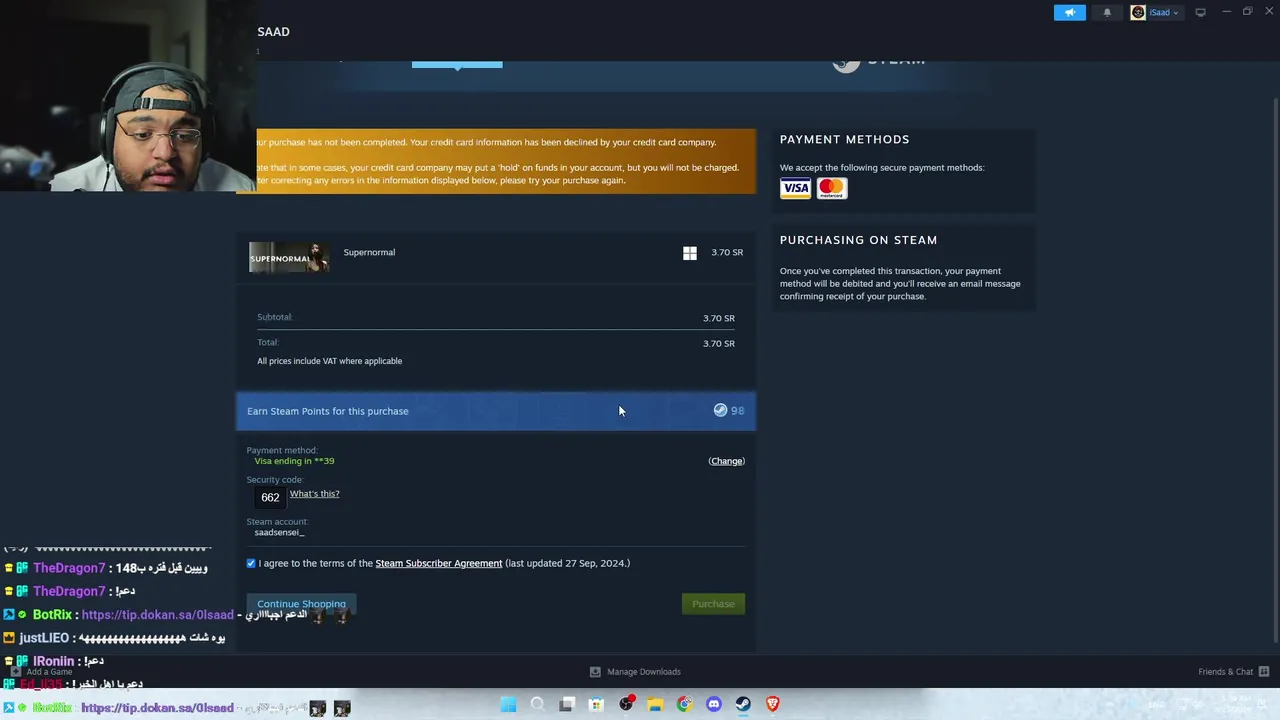Open Brave browser from the taskbar
Image resolution: width=1280 pixels, height=720 pixels.
coord(772,705)
